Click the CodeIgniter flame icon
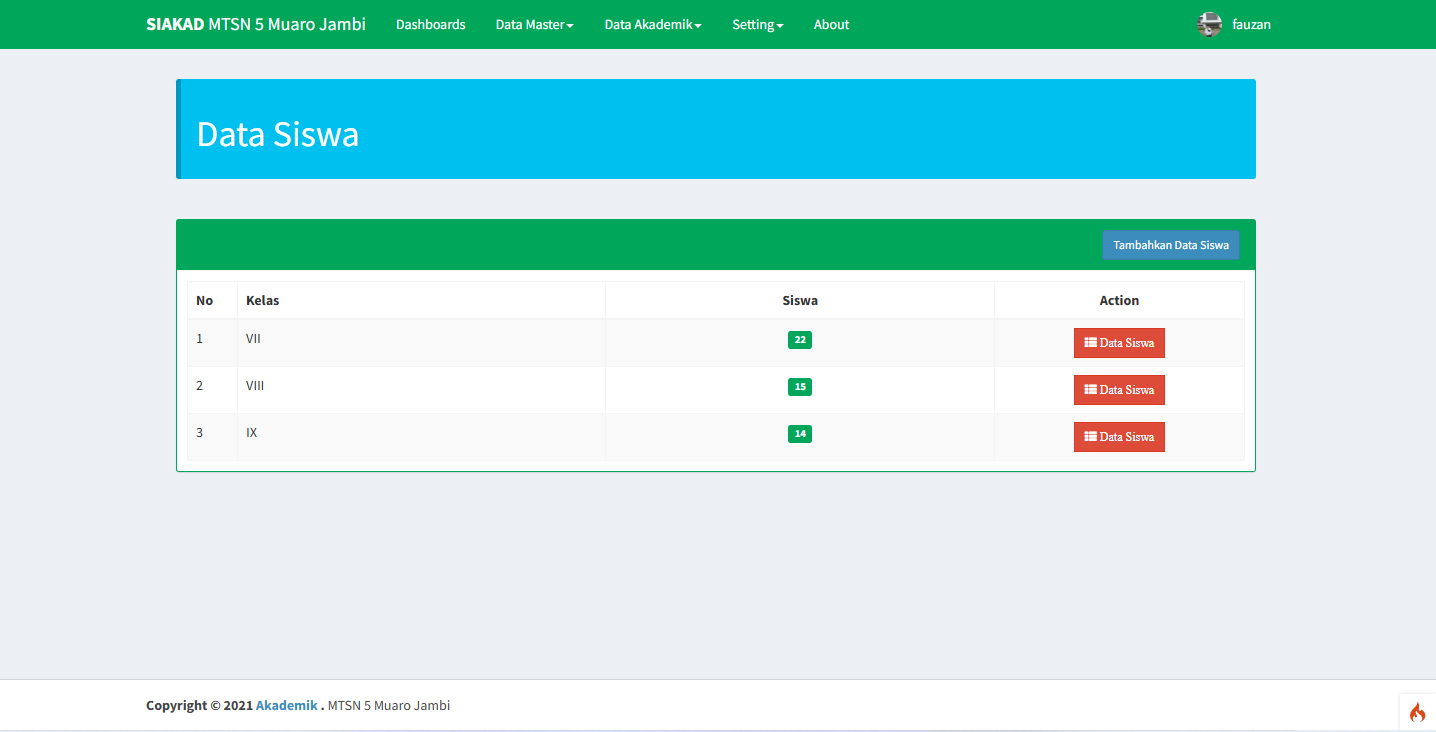Screen dimensions: 1436x732 pos(1417,712)
